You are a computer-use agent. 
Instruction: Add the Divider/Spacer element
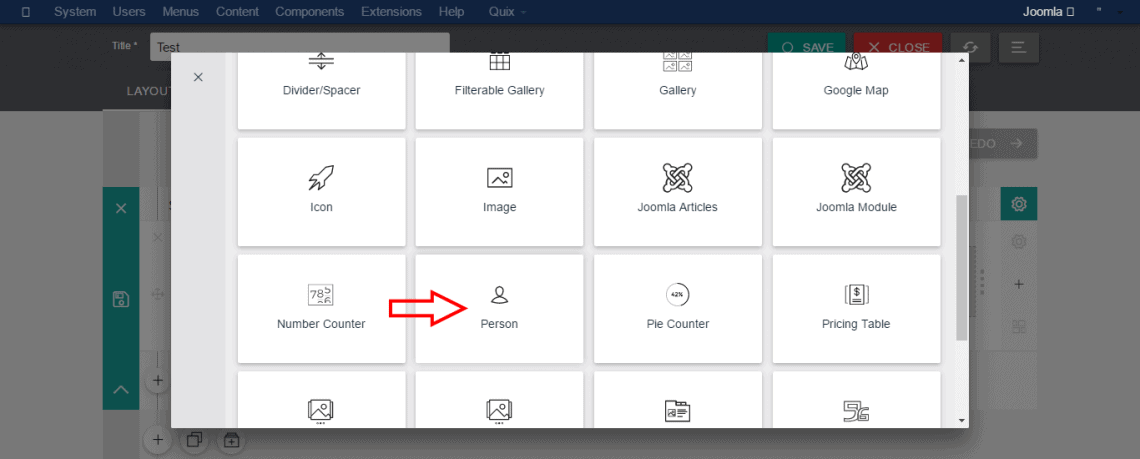click(321, 78)
